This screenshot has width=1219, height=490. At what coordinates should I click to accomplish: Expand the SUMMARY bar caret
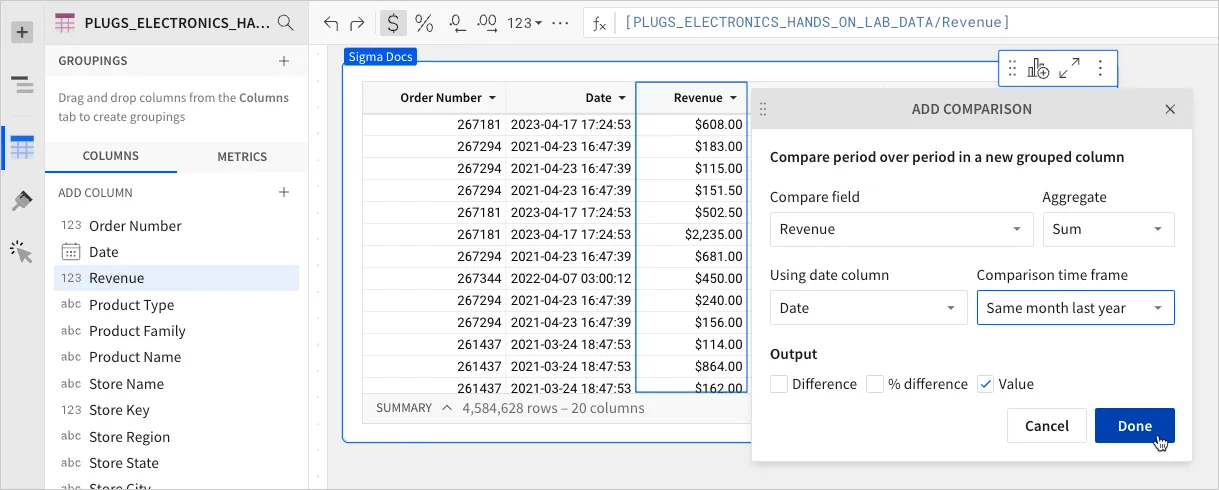coord(447,408)
